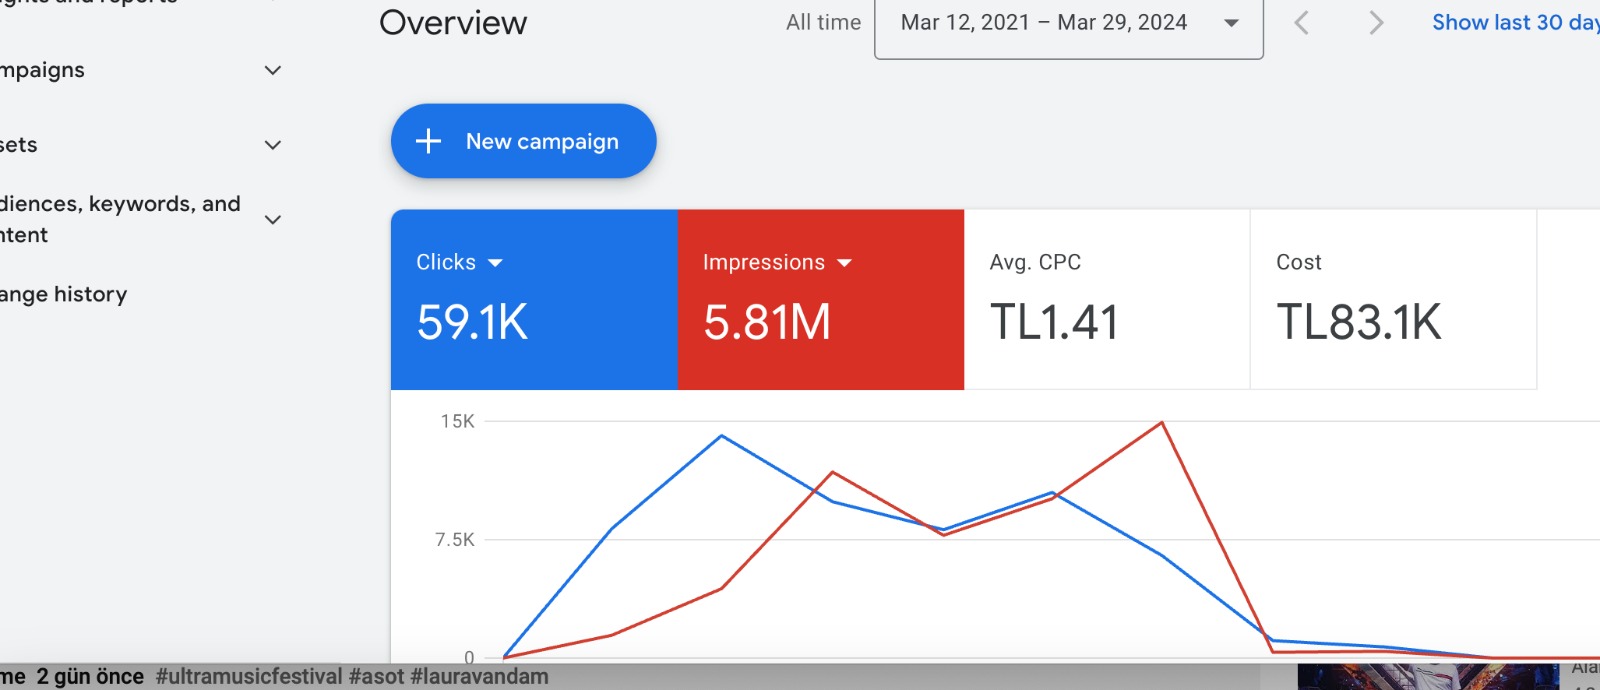Open Change history in sidebar
Viewport: 1600px width, 690px height.
point(63,294)
